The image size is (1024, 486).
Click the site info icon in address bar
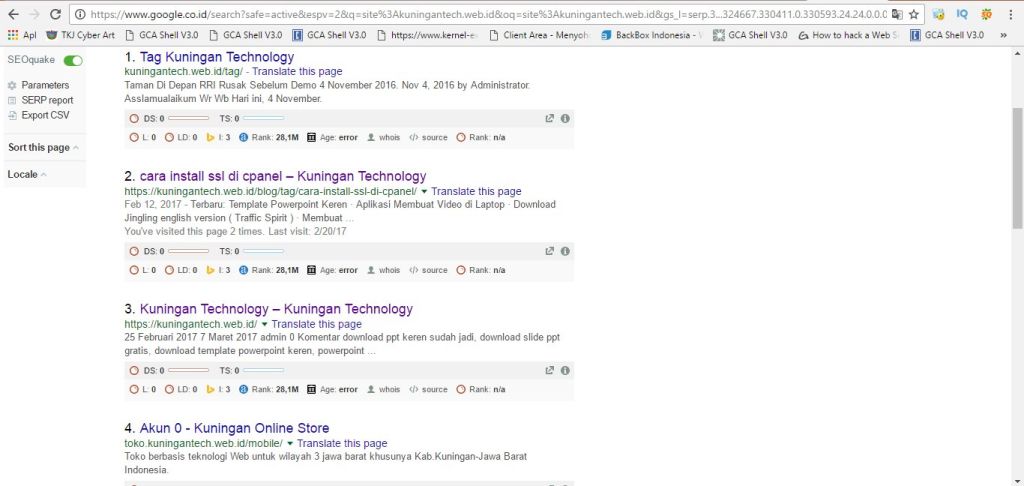(x=80, y=14)
